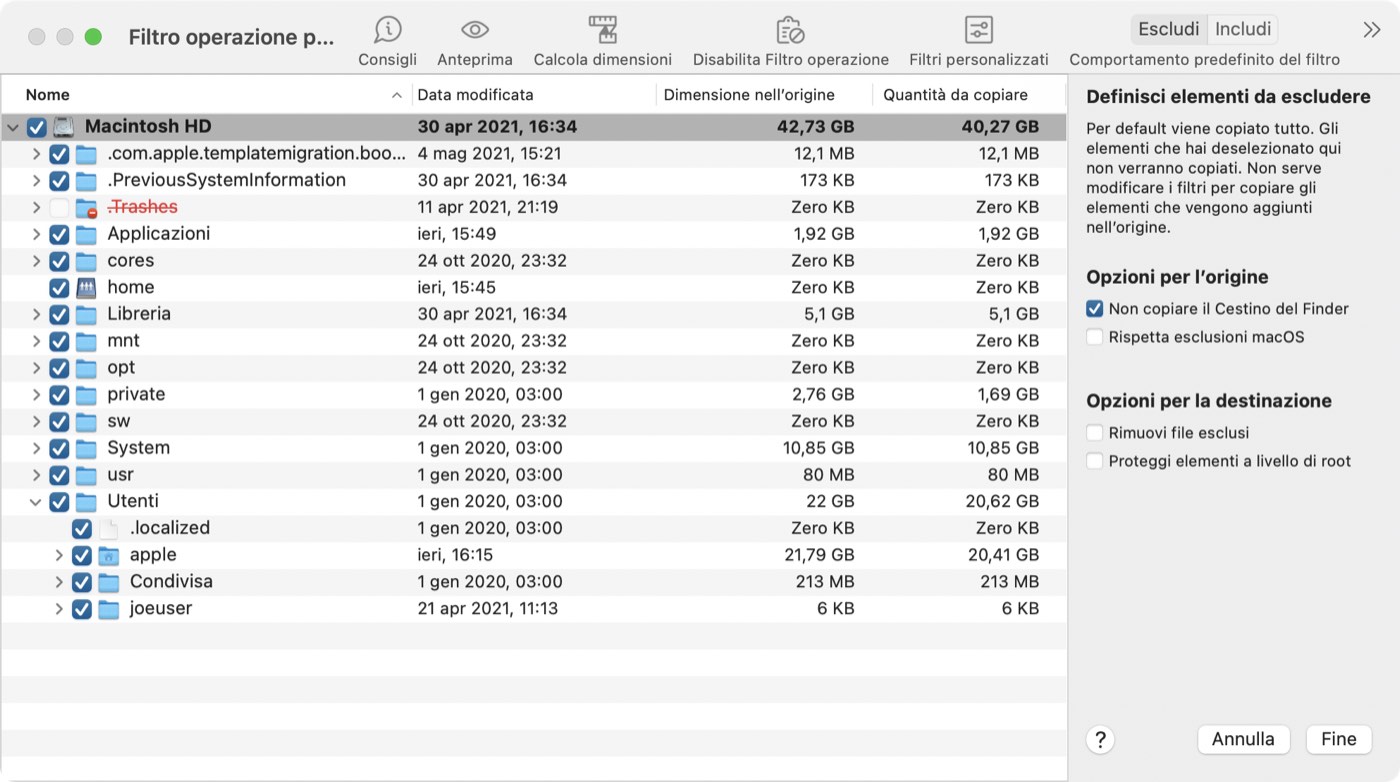This screenshot has width=1400, height=782.
Task: Toggle Non copiare il Cestino del Finder
Action: pos(1095,309)
